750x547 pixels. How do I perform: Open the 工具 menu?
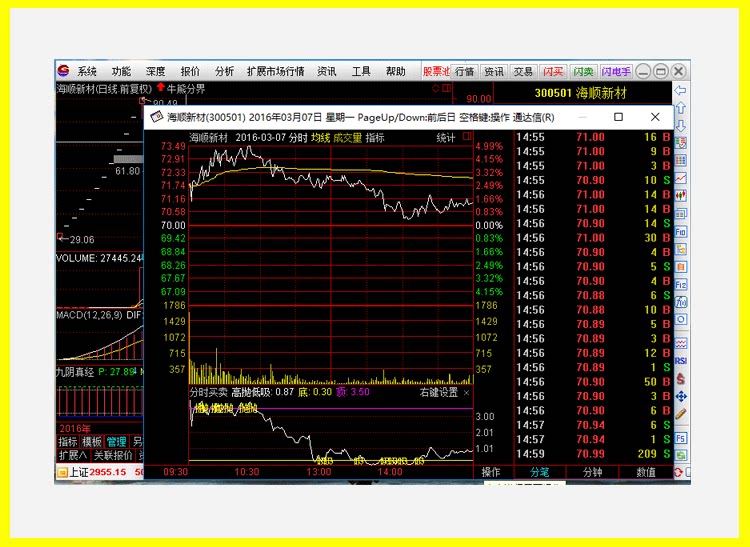tap(361, 71)
